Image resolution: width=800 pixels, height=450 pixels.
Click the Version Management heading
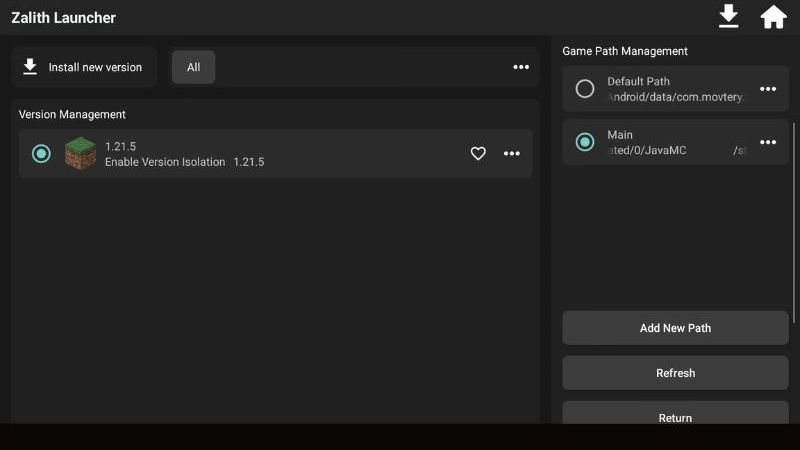[72, 114]
